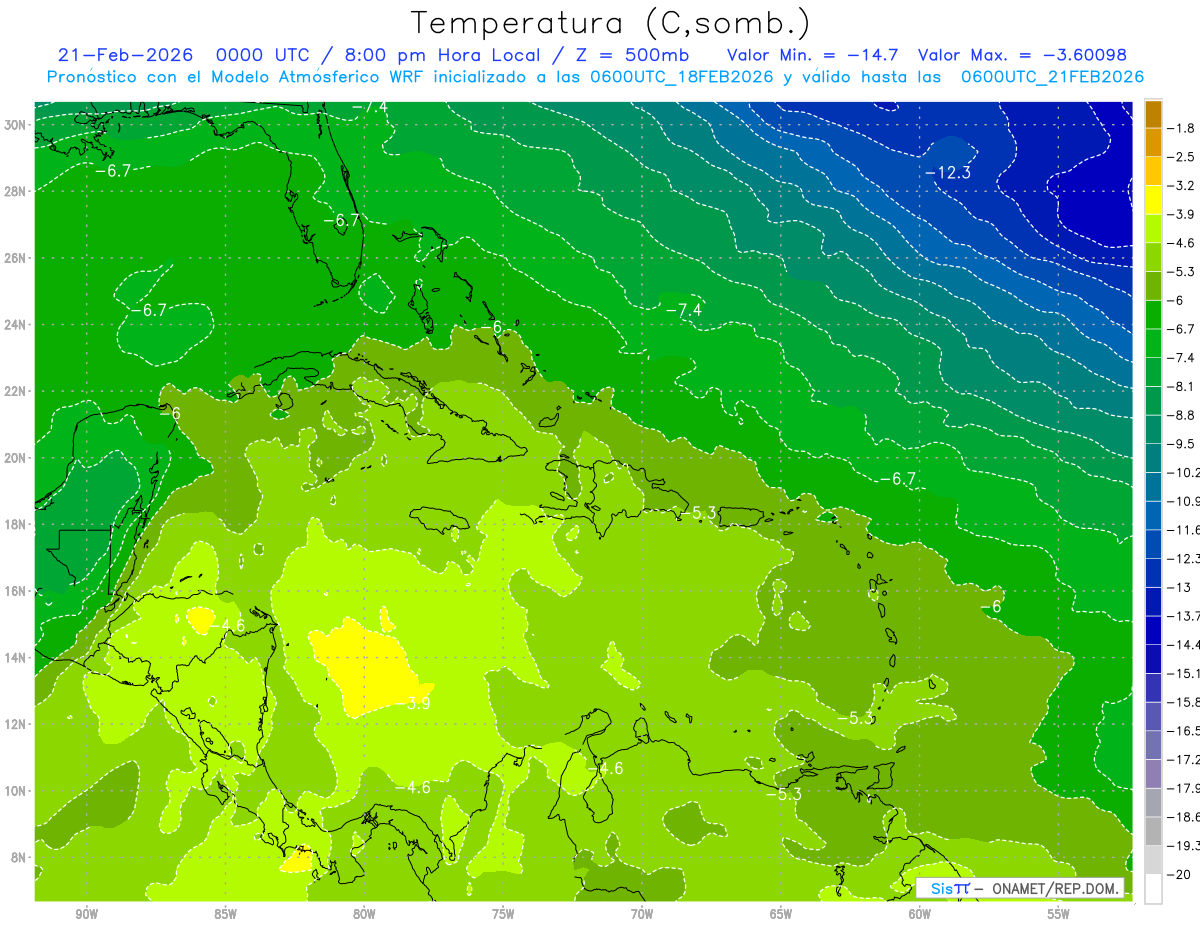Click the "0600UTC_21FEB2026" valid-until time
1200x927 pixels.
pos(1052,77)
